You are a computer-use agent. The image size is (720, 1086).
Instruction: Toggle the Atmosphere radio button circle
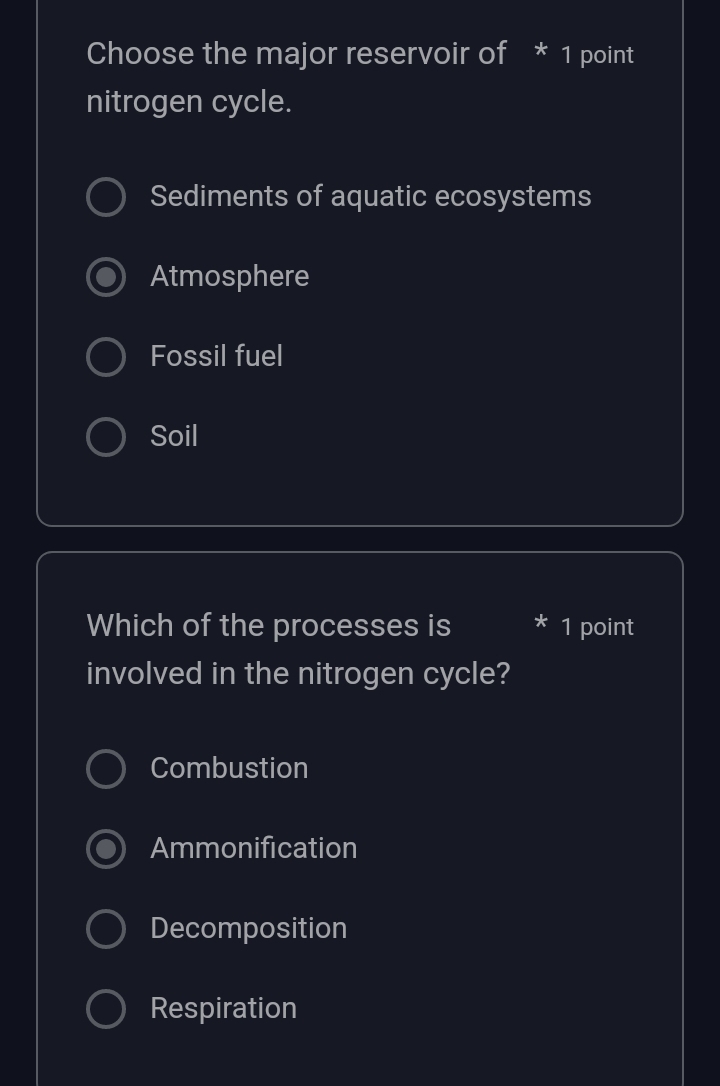point(106,277)
